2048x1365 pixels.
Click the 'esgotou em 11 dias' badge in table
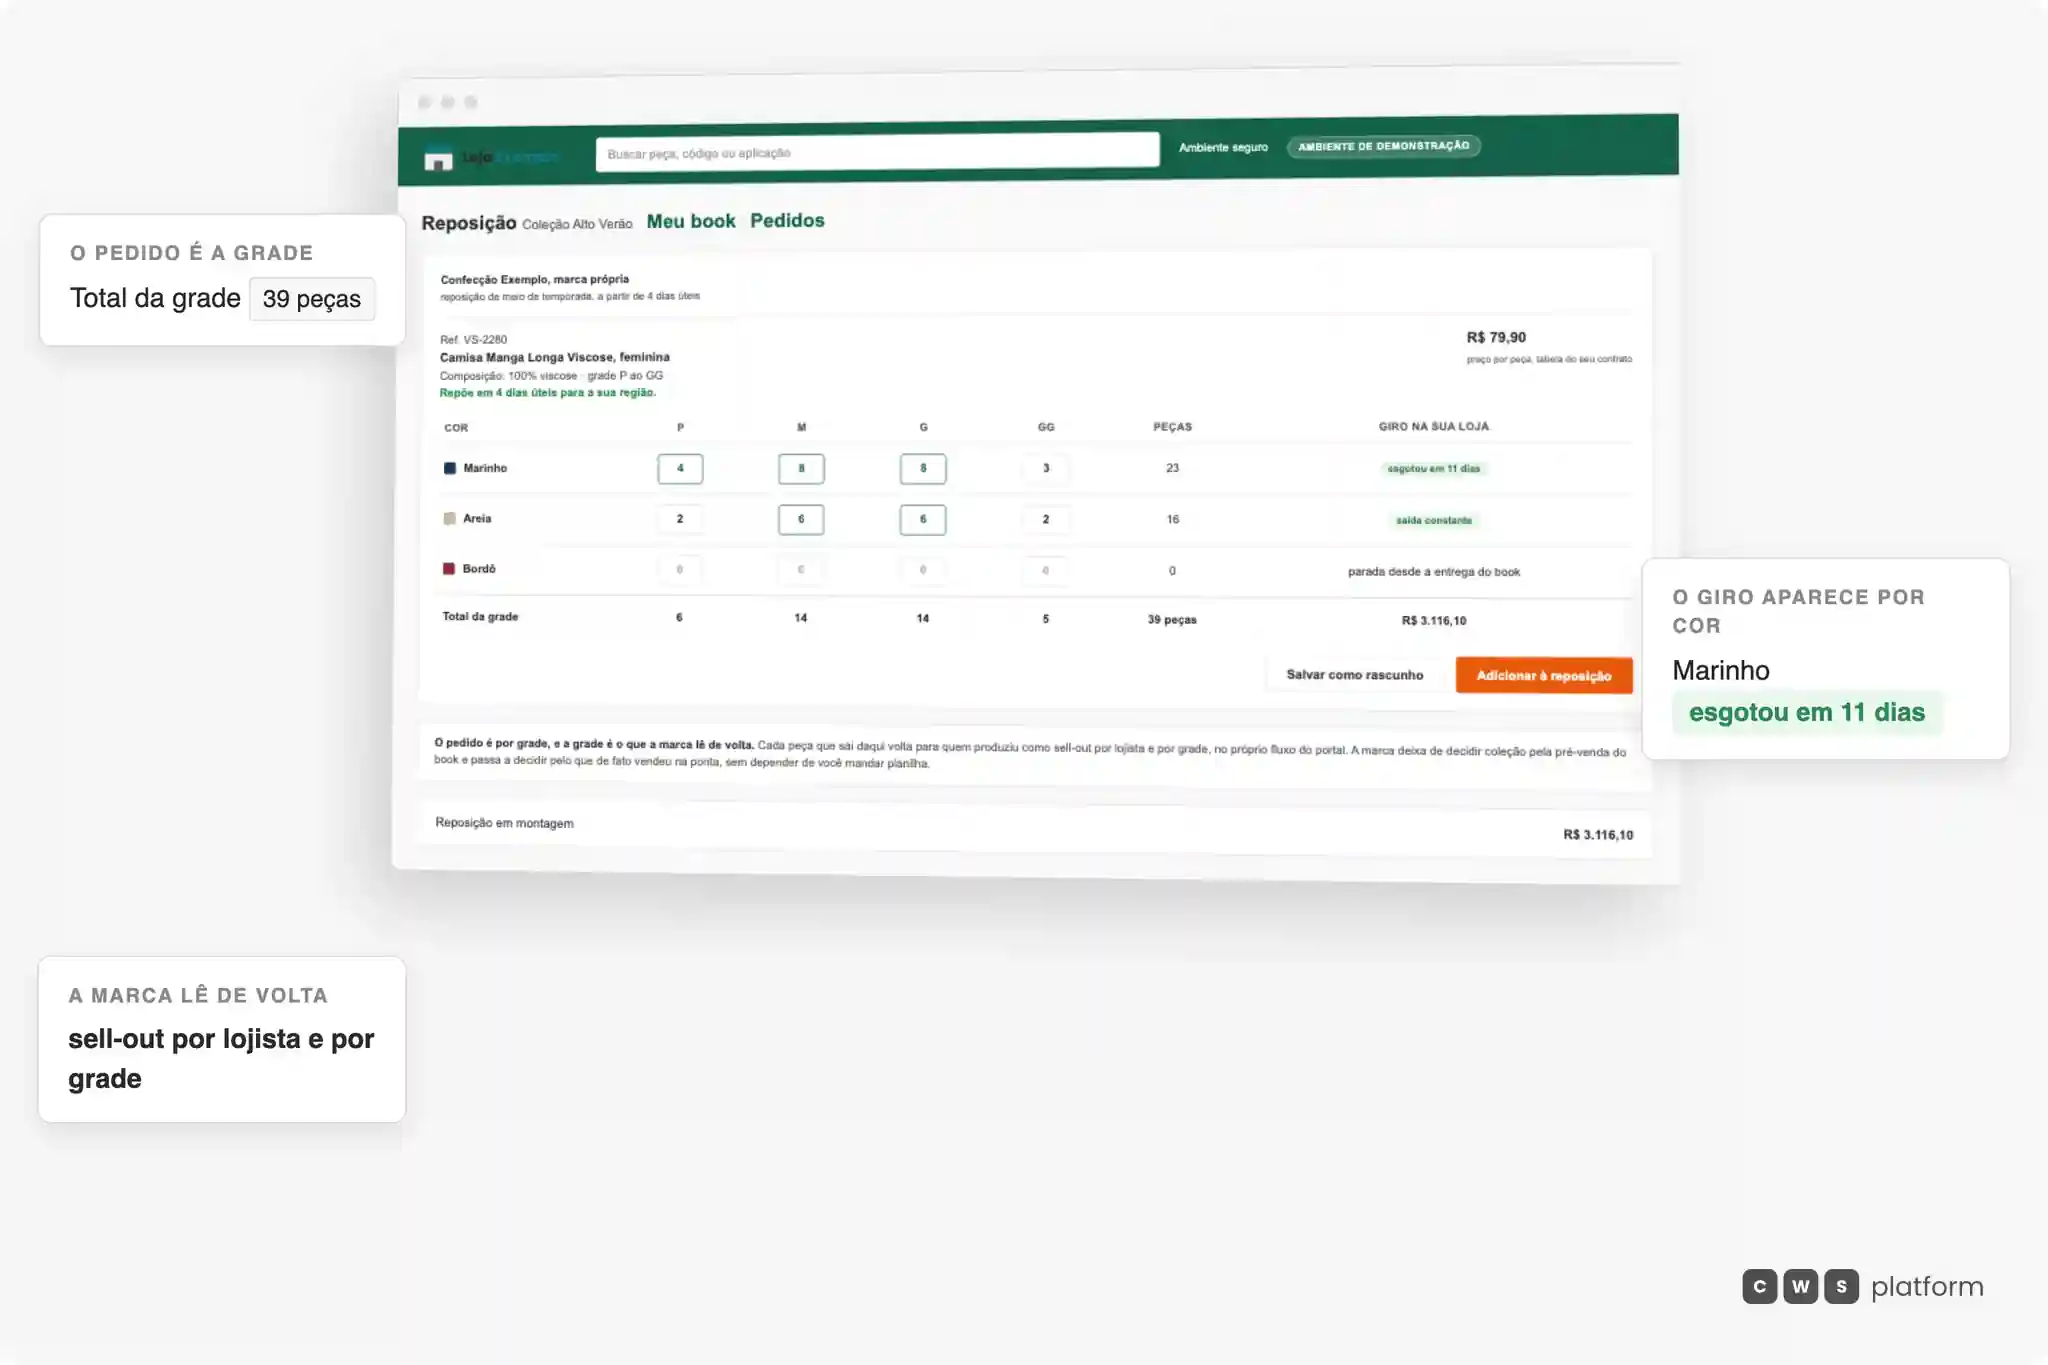coord(1434,469)
